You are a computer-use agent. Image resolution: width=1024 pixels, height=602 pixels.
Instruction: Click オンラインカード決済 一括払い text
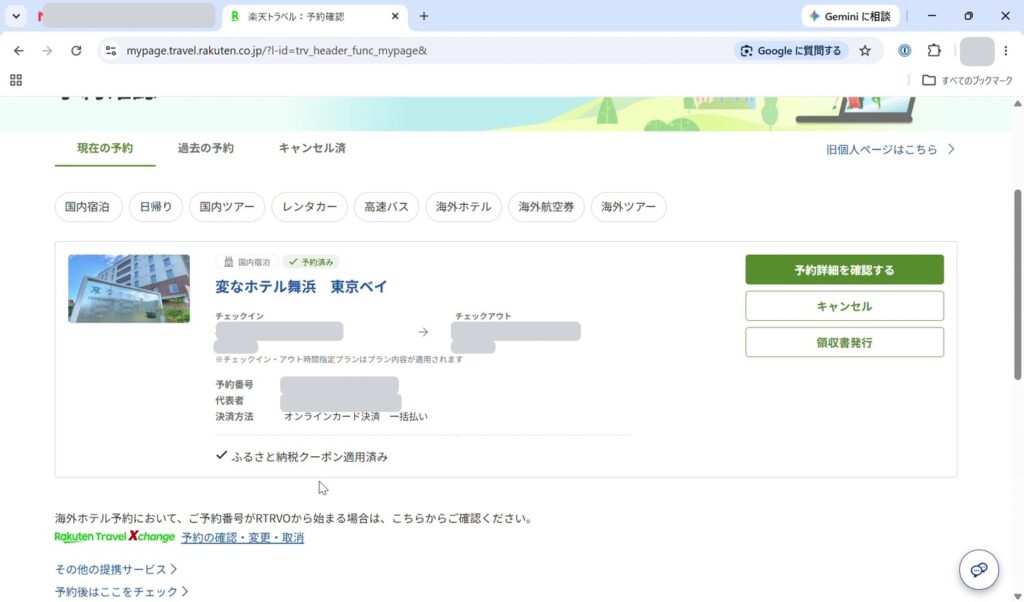(356, 417)
